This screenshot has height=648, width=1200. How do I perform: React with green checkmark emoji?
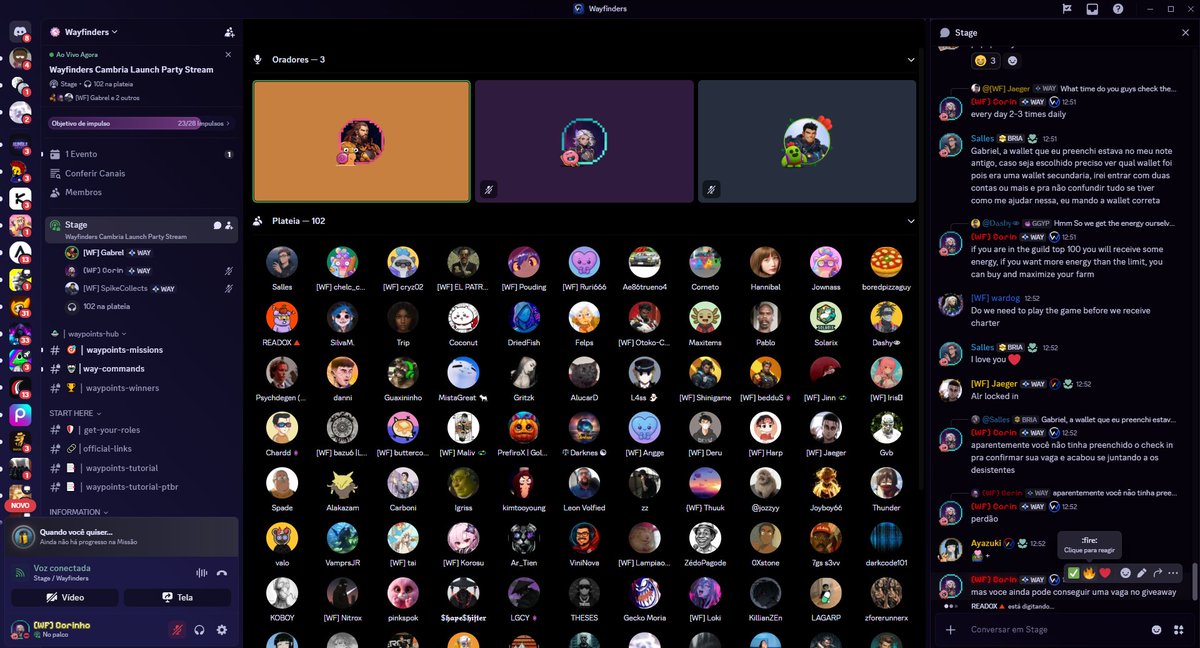[x=1073, y=573]
